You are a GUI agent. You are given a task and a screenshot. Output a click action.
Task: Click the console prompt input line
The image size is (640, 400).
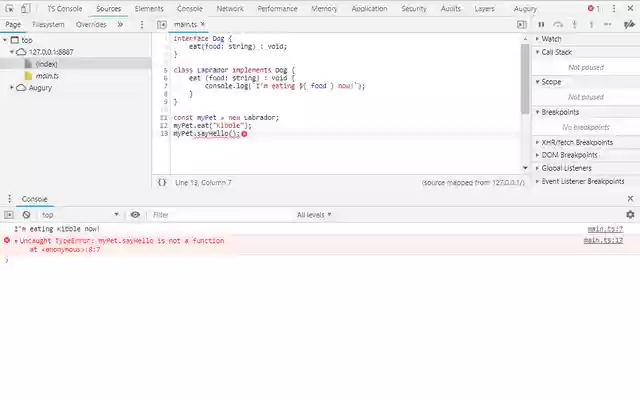click(x=320, y=260)
